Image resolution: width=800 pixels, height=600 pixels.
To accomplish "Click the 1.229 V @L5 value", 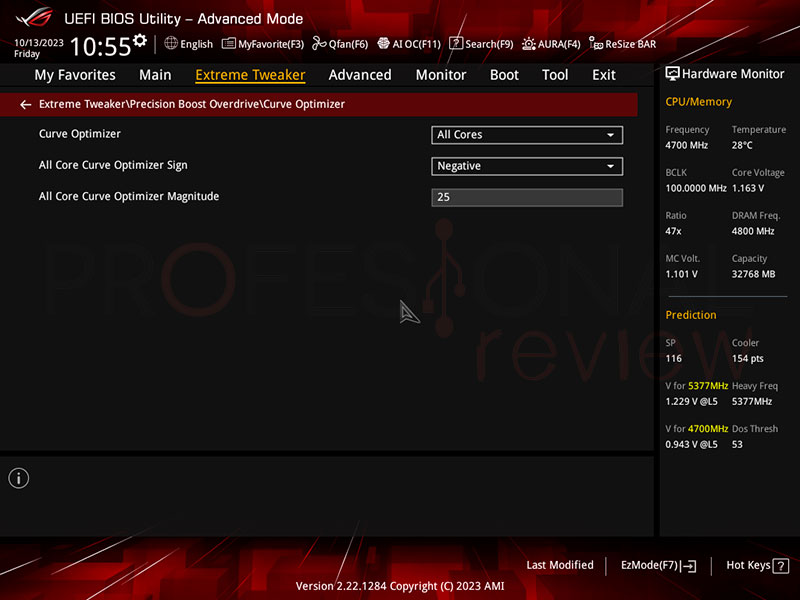I will [x=691, y=402].
